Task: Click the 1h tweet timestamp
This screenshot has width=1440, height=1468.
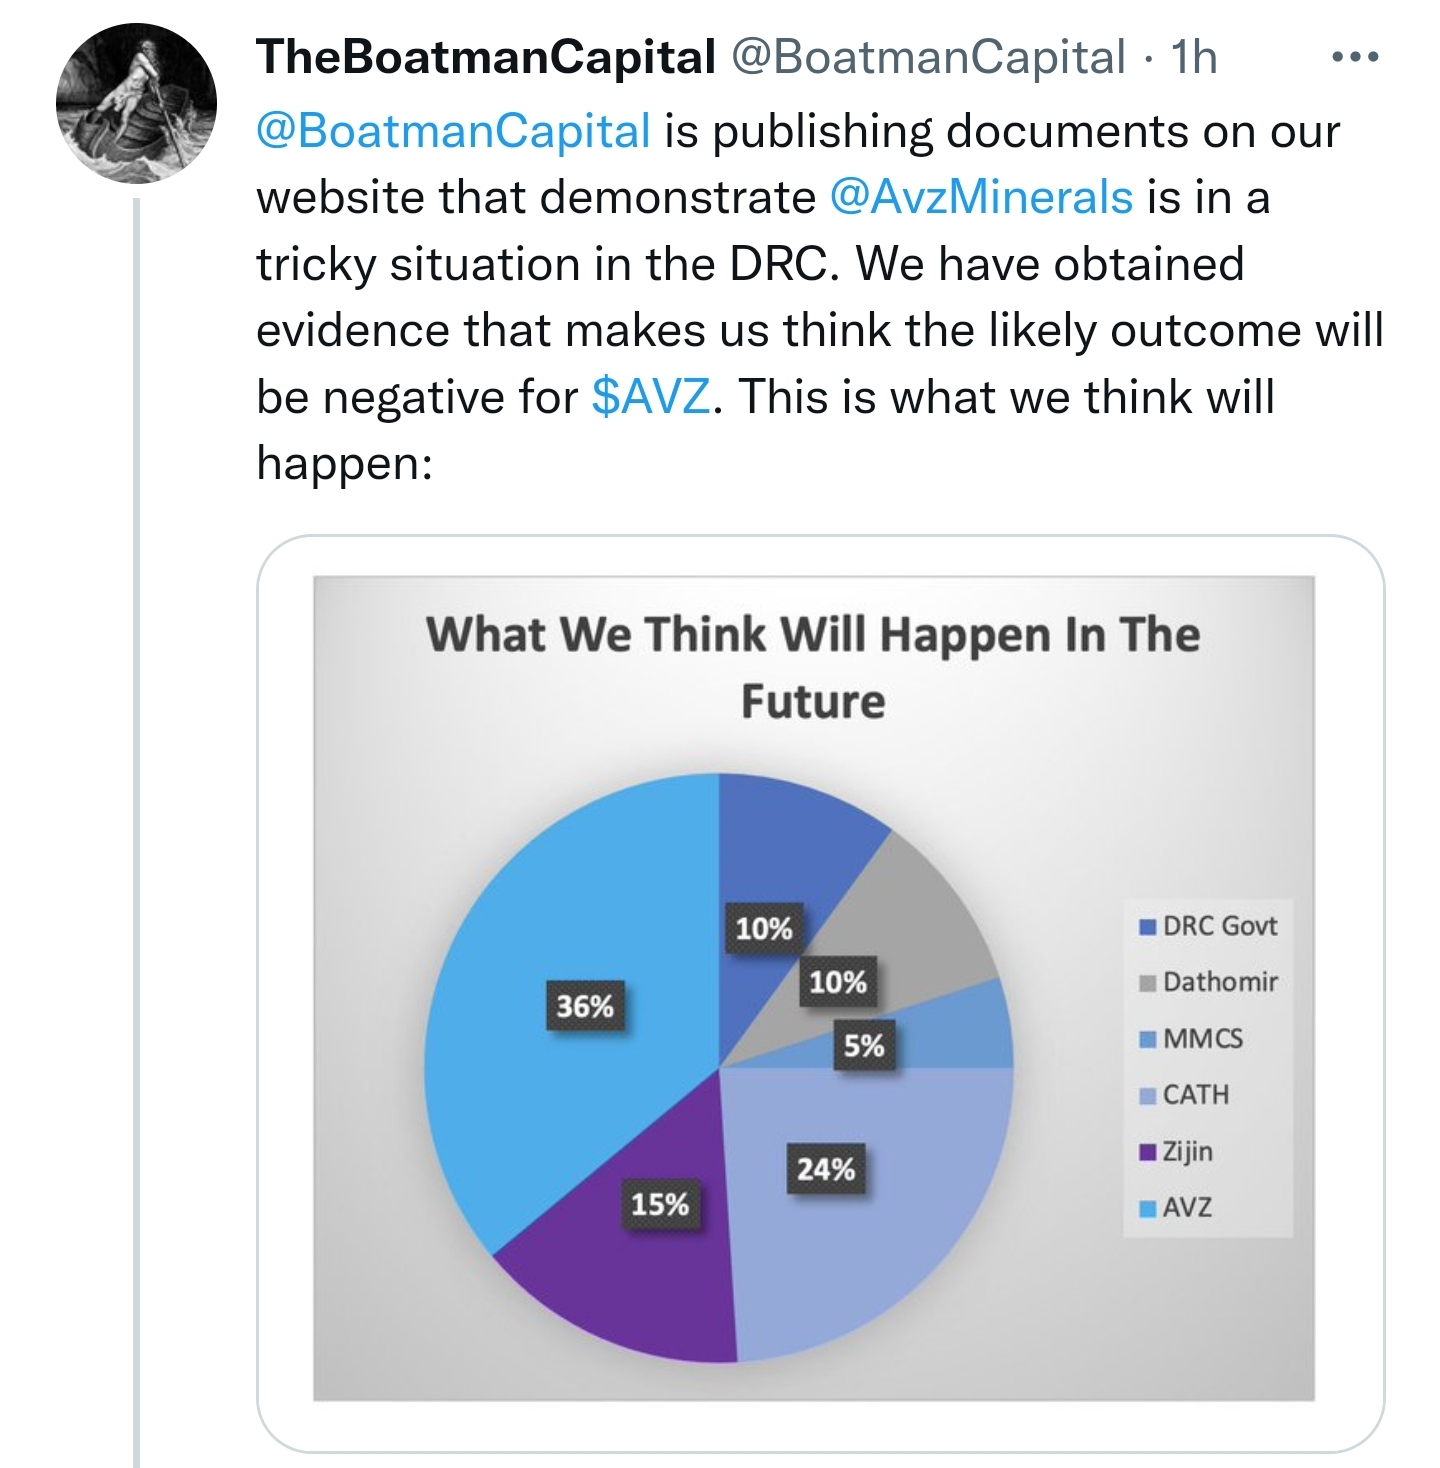Action: click(1193, 57)
